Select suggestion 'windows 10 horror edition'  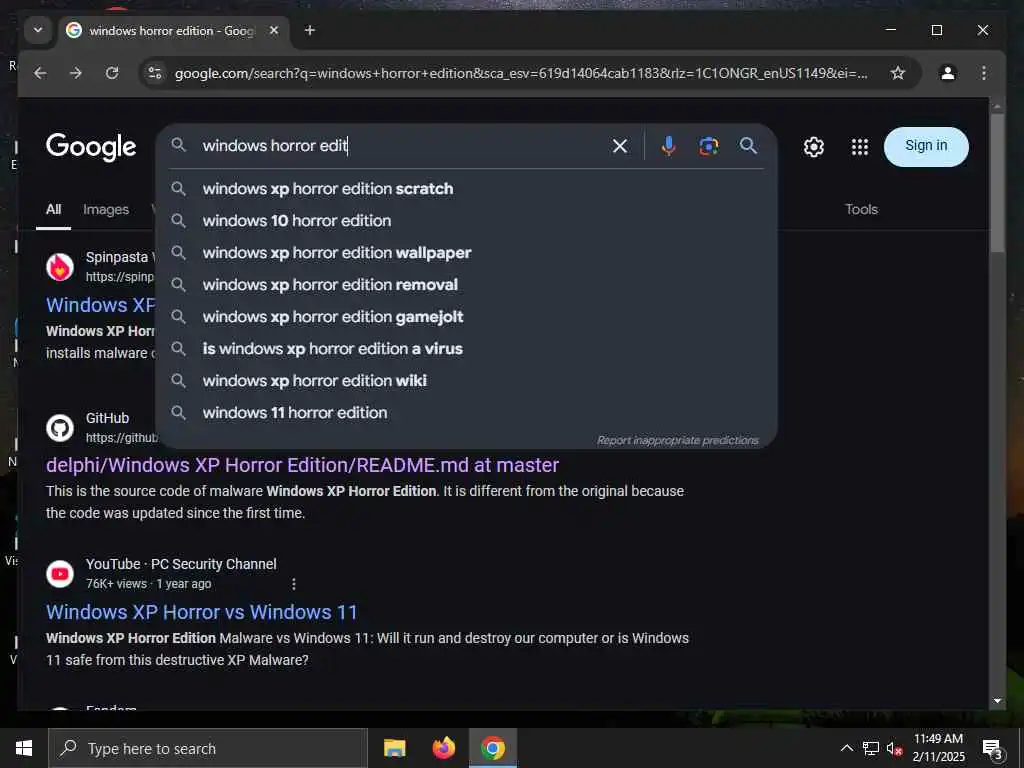click(x=466, y=221)
